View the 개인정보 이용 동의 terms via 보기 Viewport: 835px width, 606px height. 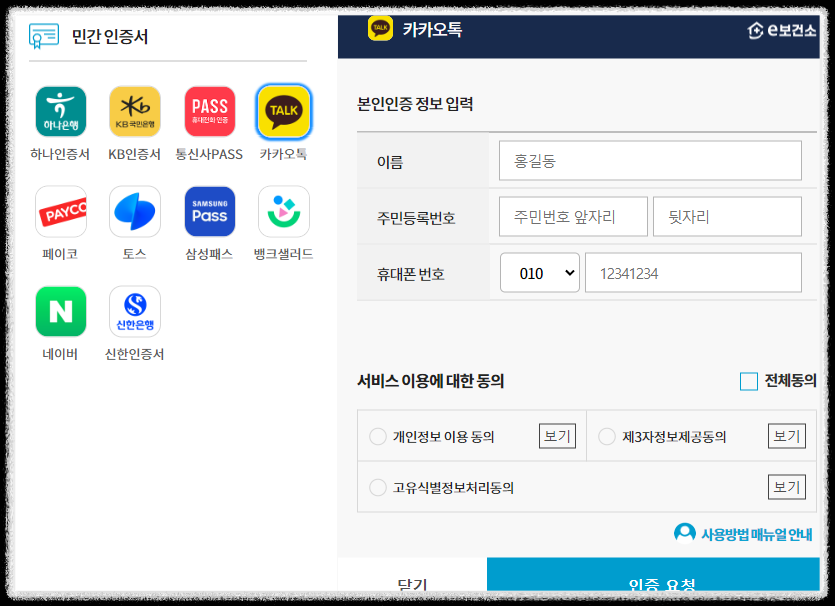tap(557, 436)
